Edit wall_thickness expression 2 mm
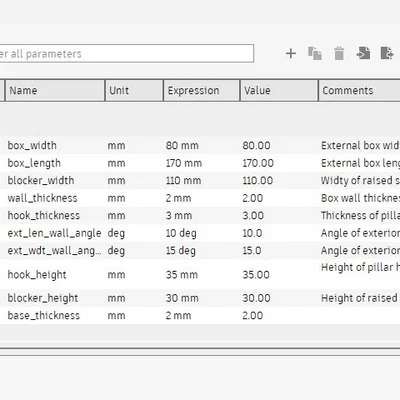 click(x=178, y=198)
